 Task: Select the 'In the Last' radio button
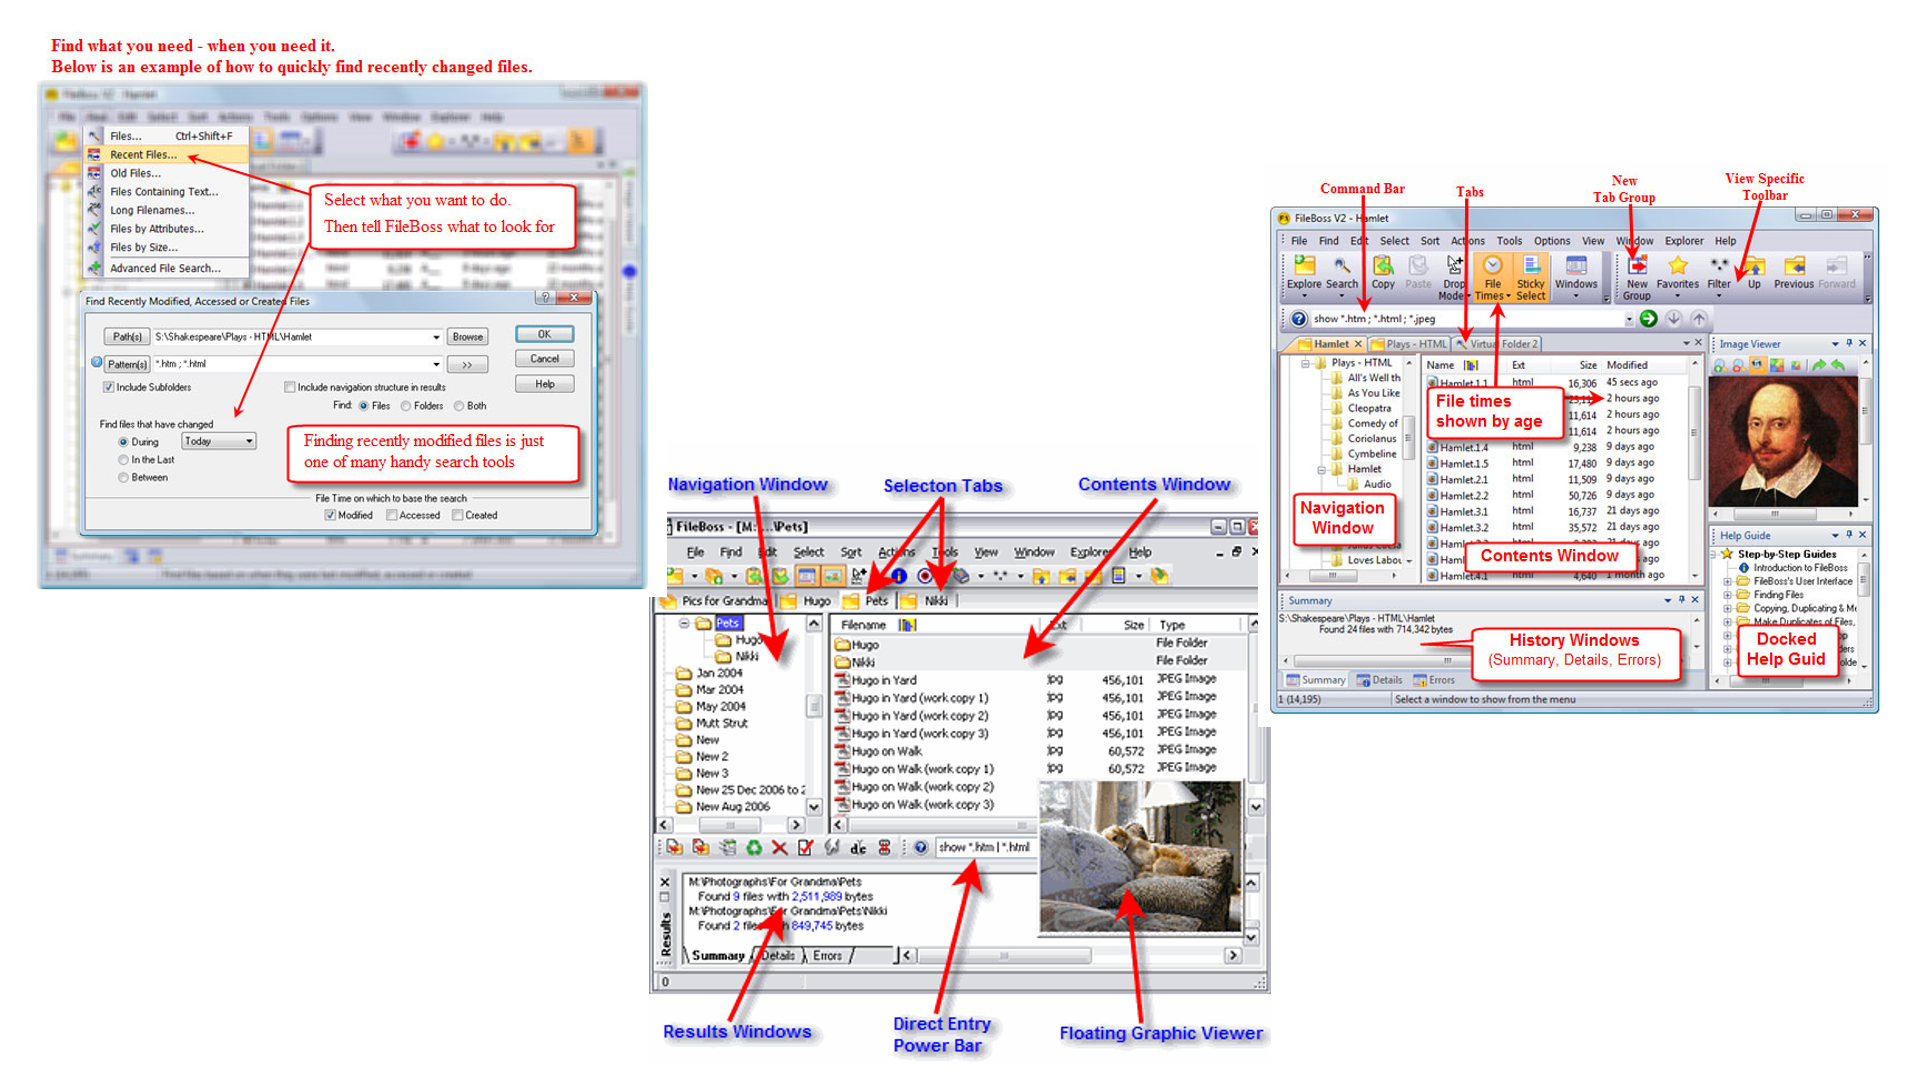point(124,460)
